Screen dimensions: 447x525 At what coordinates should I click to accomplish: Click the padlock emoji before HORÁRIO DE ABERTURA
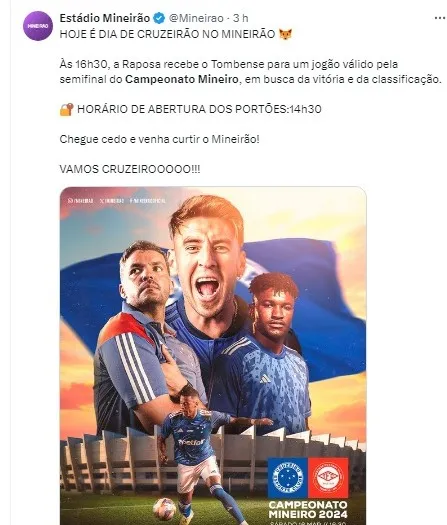[x=67, y=109]
